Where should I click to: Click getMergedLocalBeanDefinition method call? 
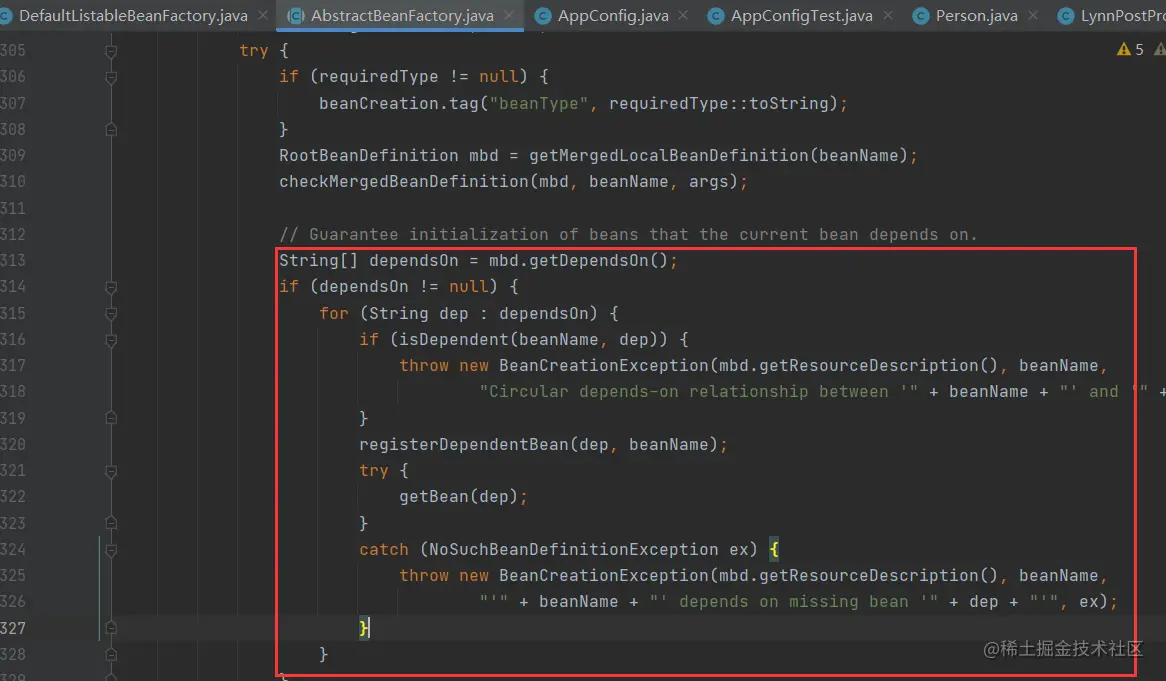(669, 155)
